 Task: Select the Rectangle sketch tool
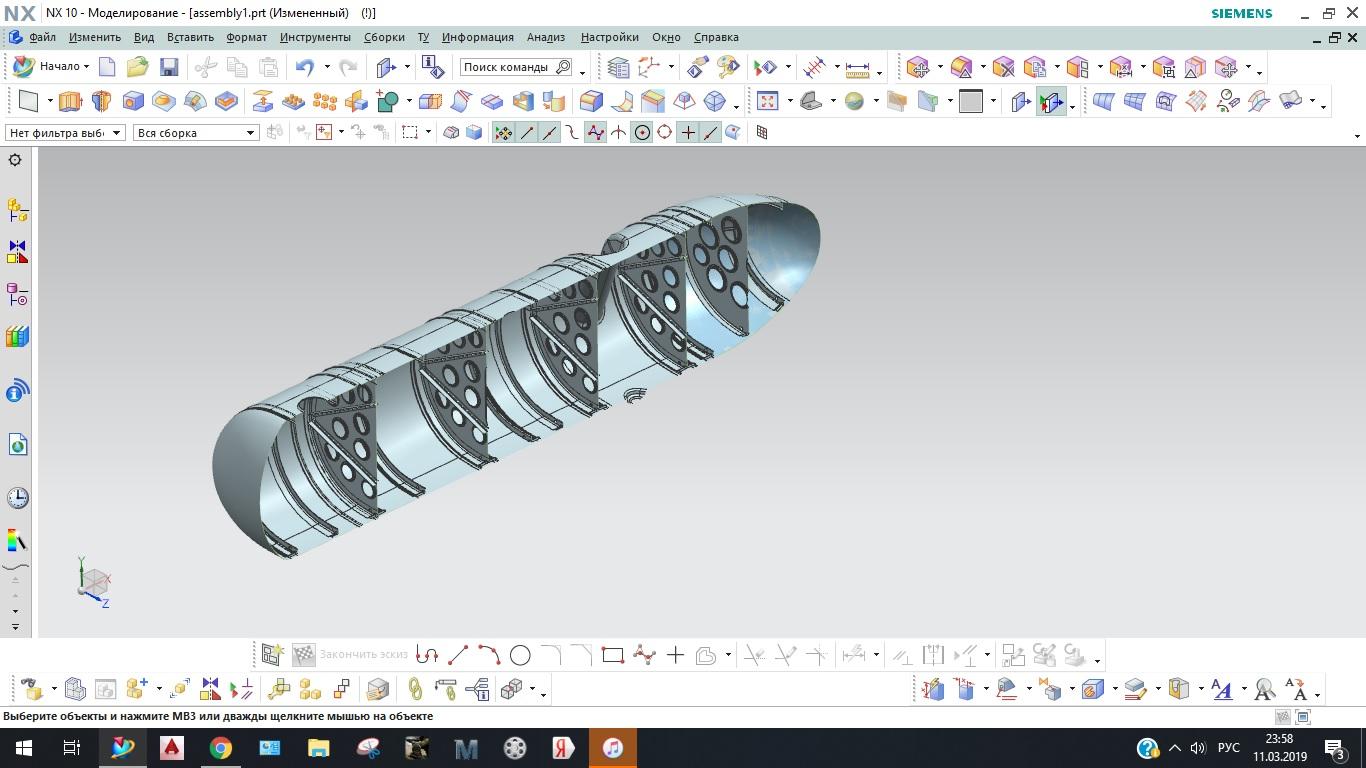point(613,656)
